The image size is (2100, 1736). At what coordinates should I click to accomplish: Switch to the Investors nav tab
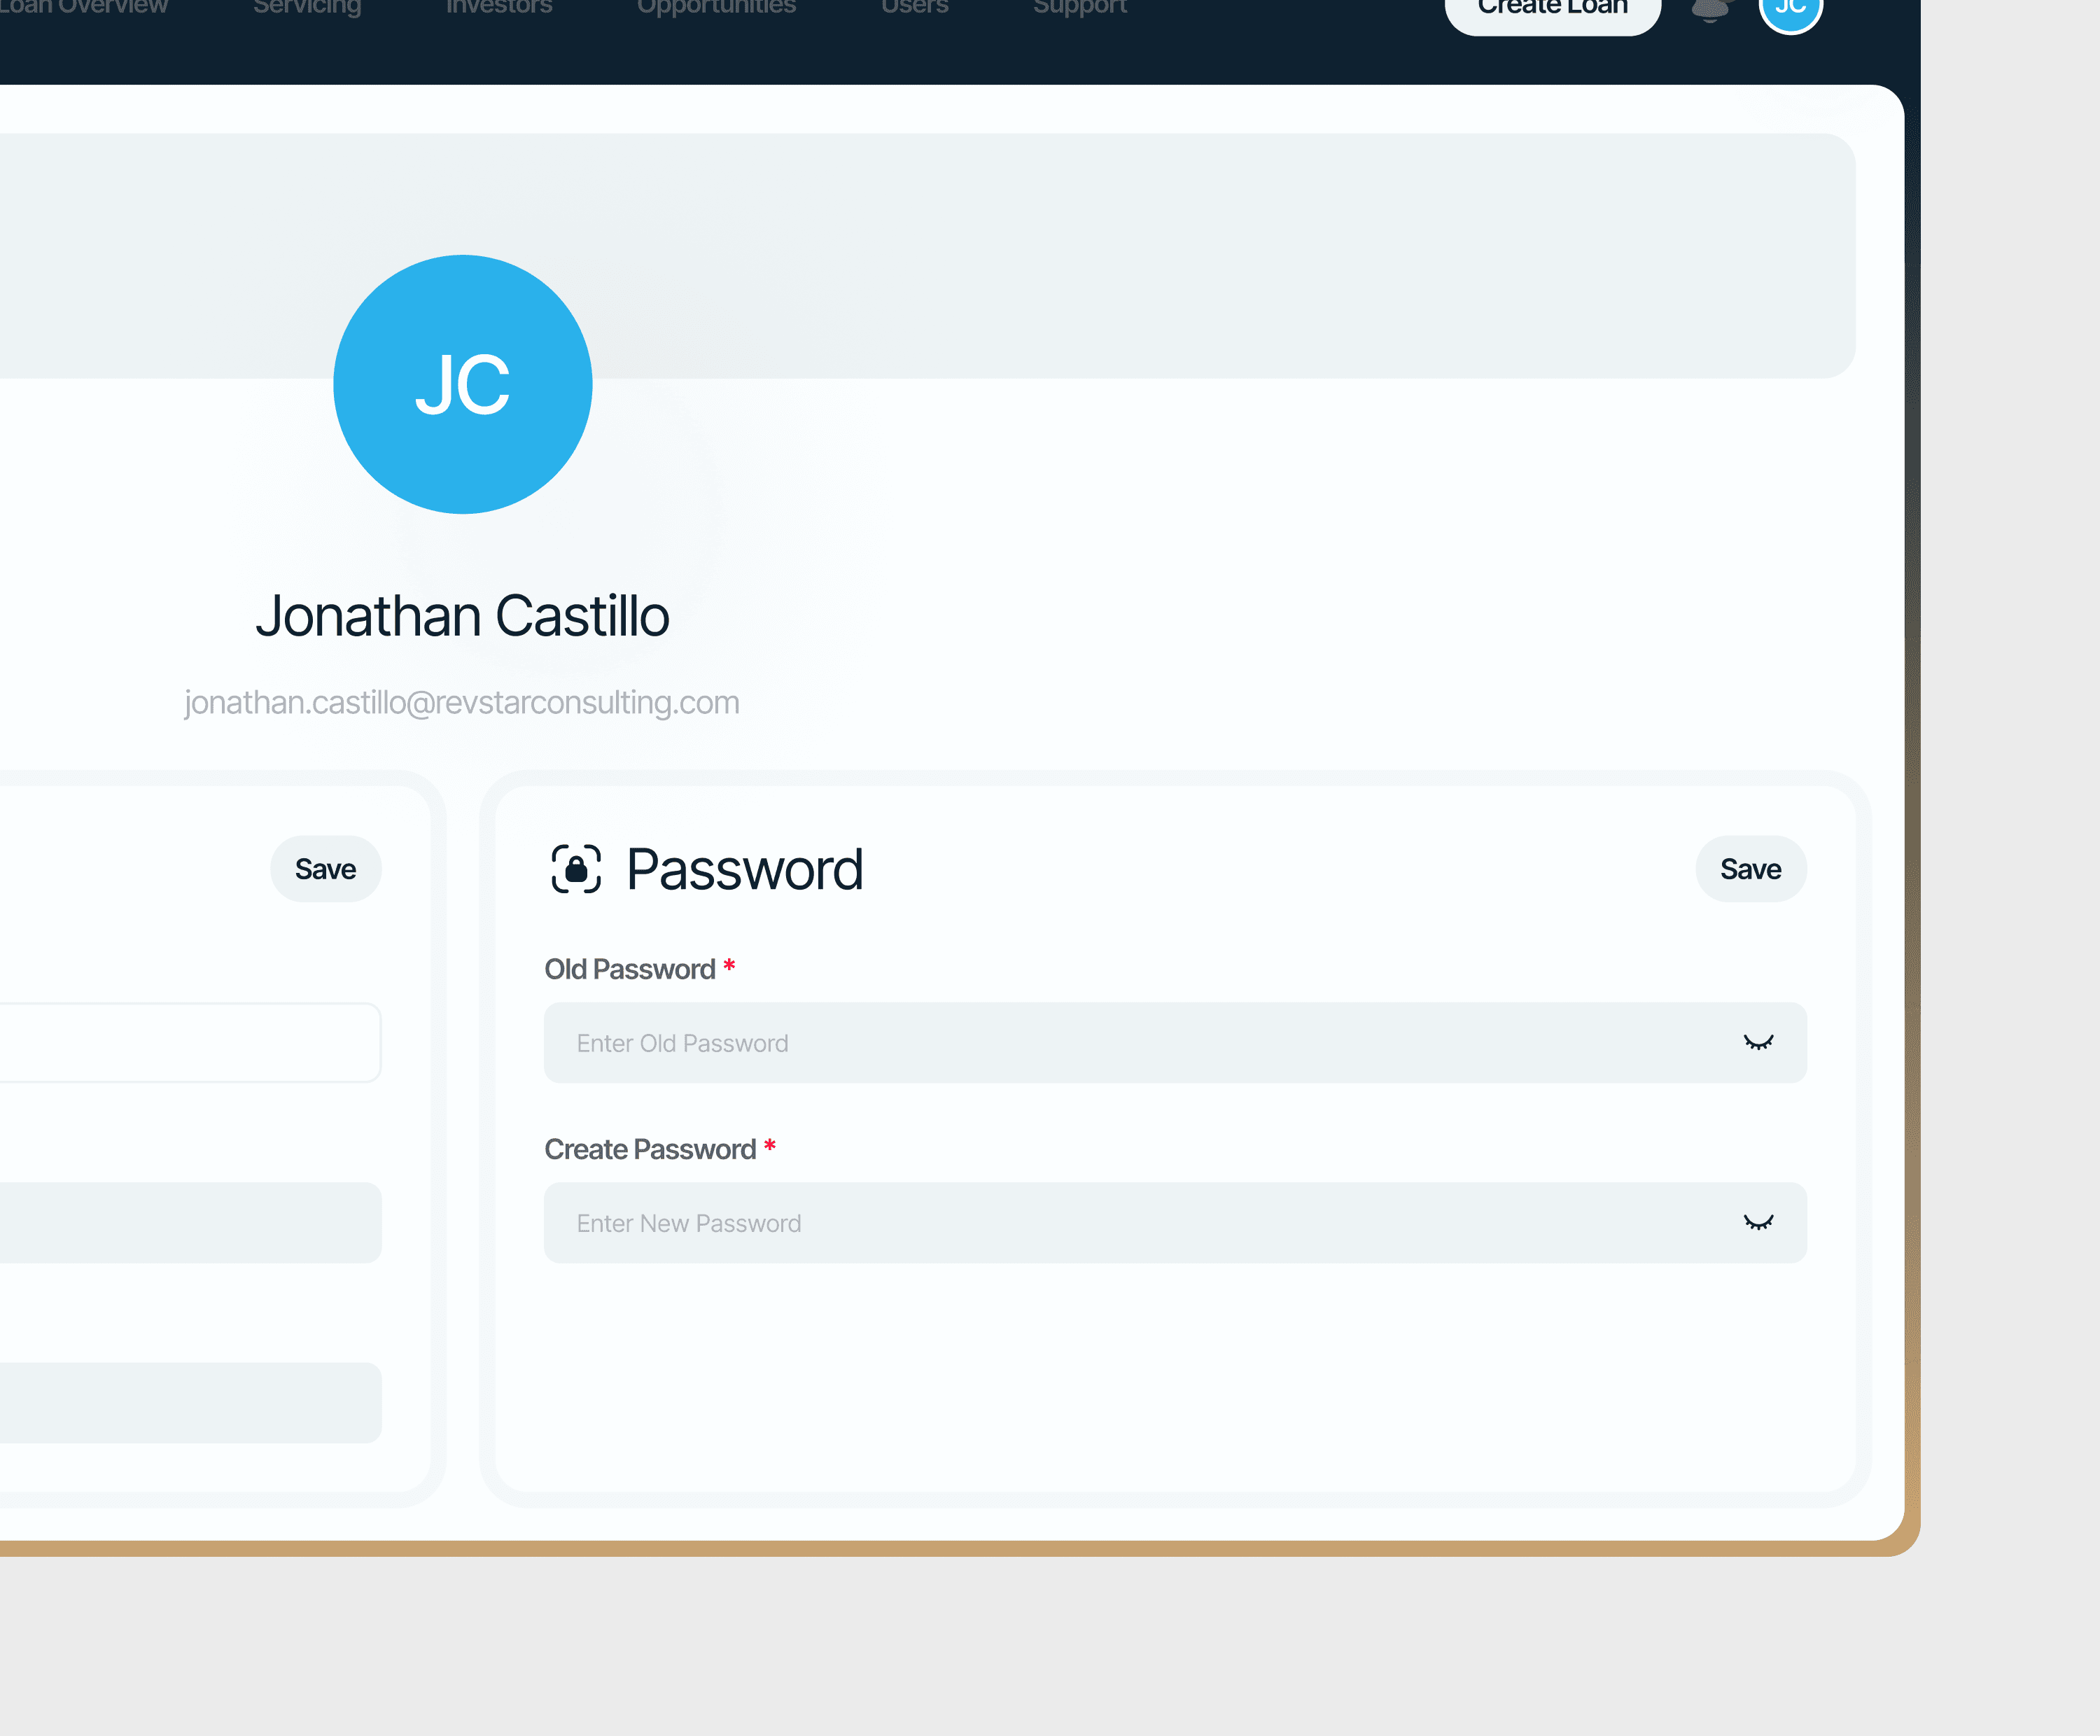coord(499,7)
